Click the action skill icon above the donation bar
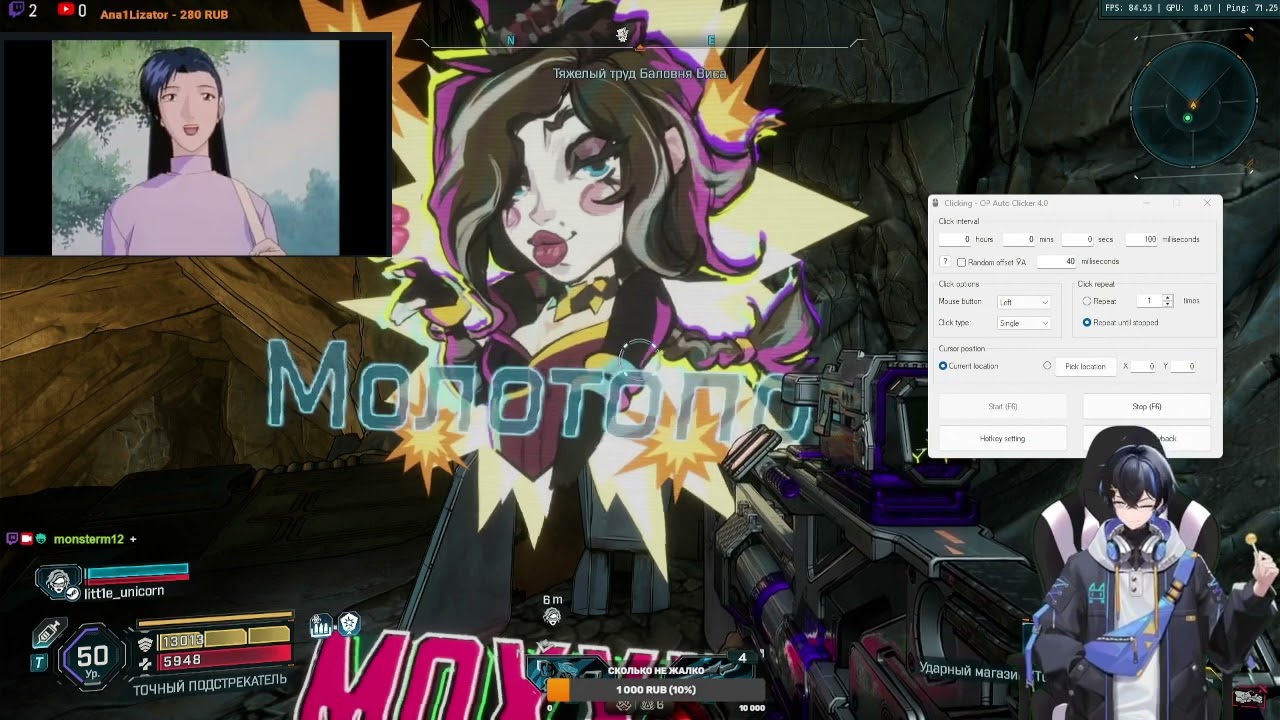1280x720 pixels. [565, 666]
